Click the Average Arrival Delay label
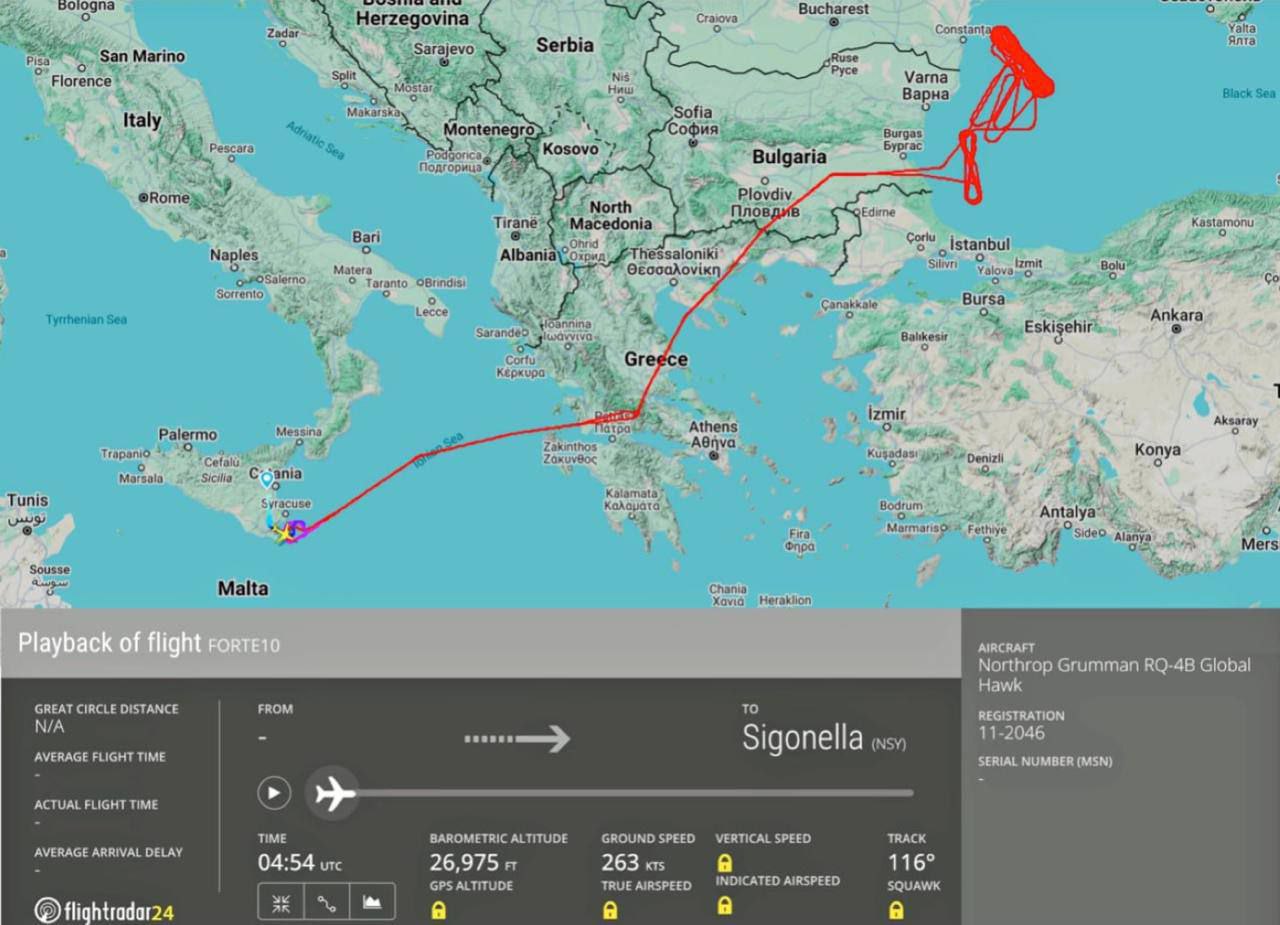Viewport: 1280px width, 925px height. click(x=109, y=853)
